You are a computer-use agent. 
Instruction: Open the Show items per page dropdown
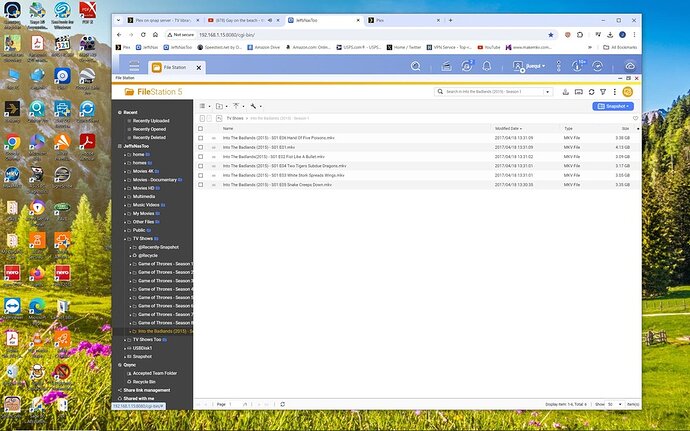(615, 404)
